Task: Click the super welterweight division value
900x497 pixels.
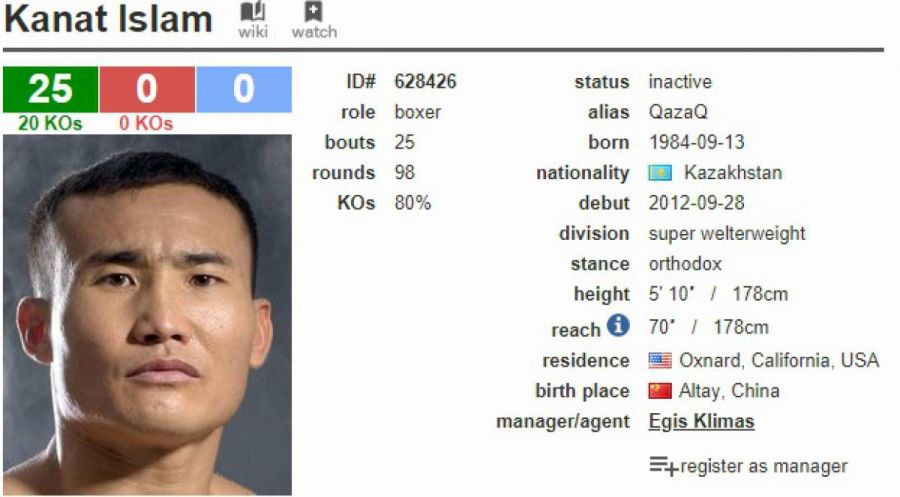Action: click(727, 234)
